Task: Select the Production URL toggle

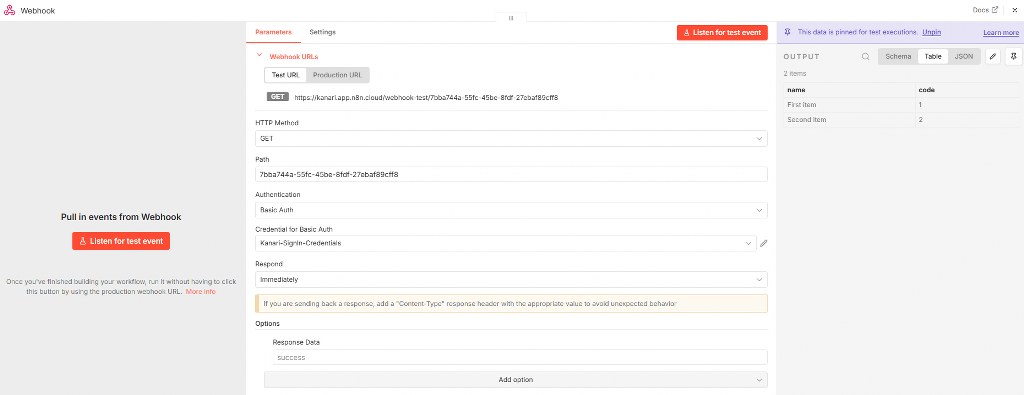Action: [x=337, y=75]
